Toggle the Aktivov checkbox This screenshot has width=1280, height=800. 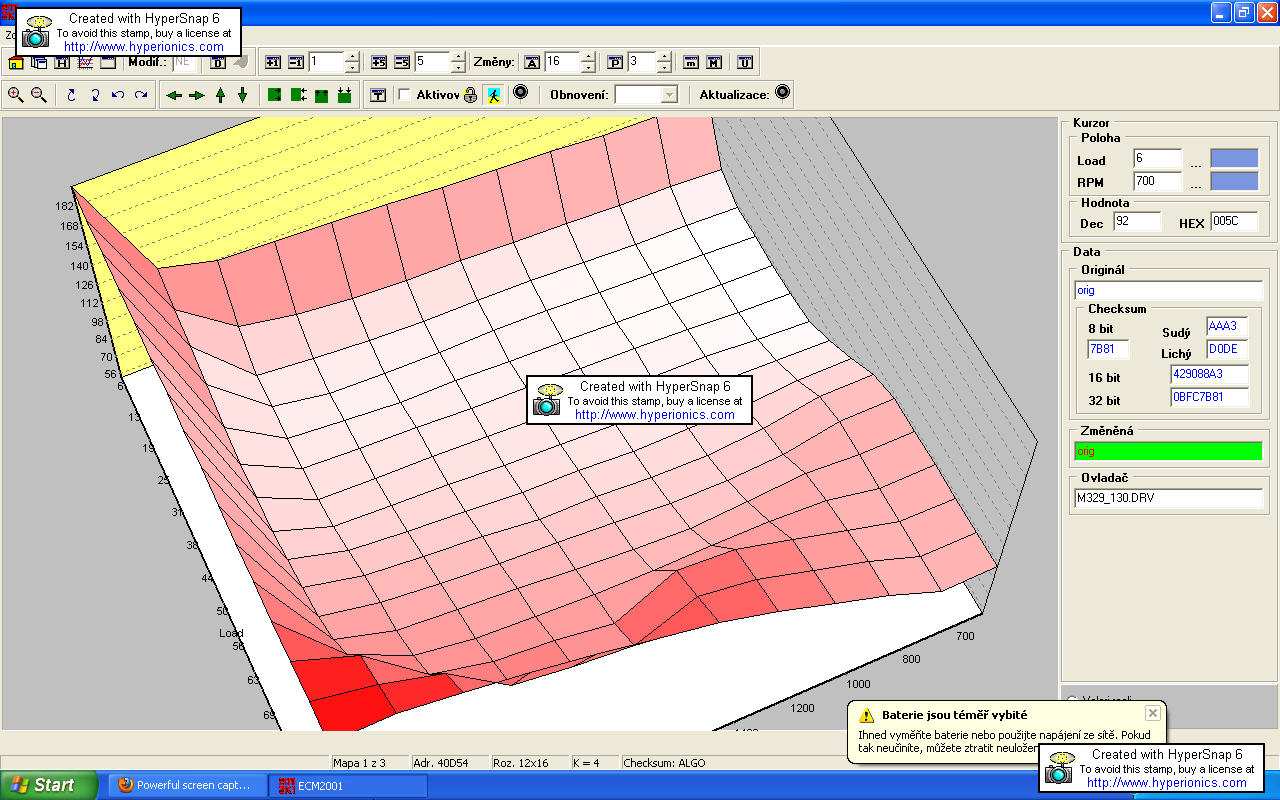[404, 95]
